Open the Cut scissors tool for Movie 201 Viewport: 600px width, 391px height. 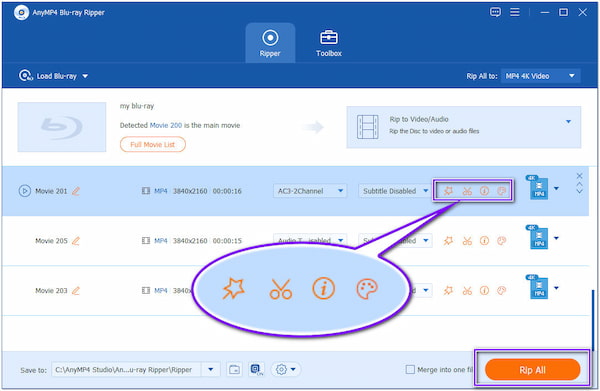point(467,191)
